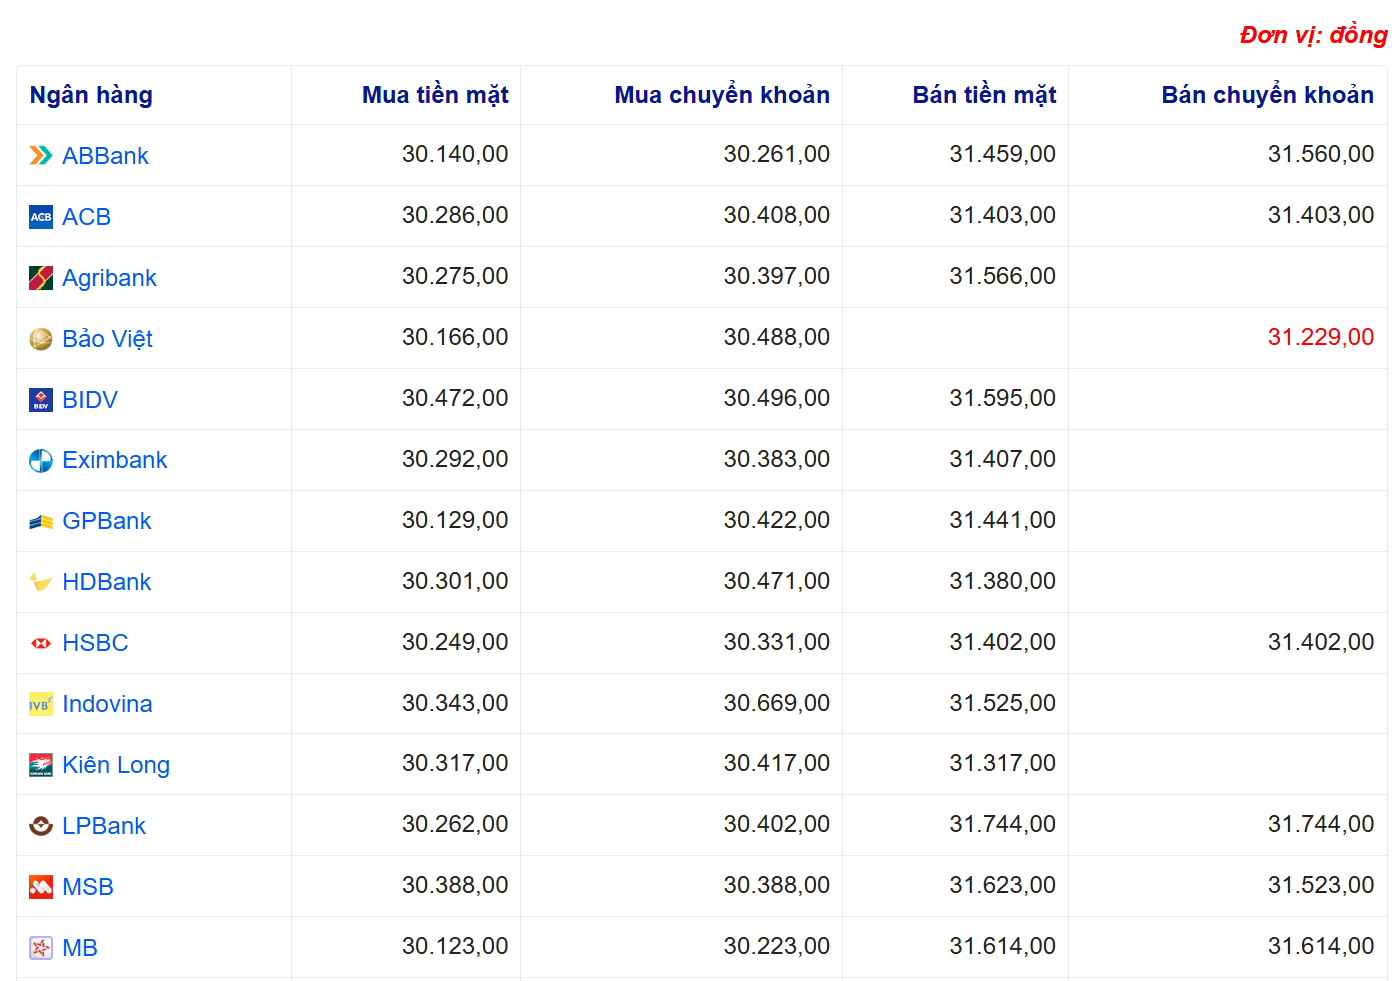Open the Indovina bank link

click(107, 704)
